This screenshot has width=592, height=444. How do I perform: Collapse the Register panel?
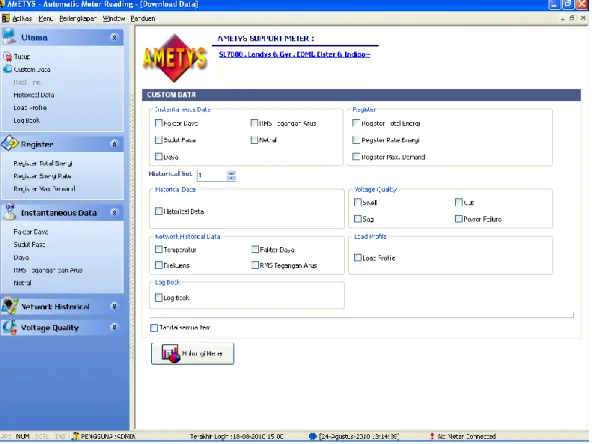114,144
